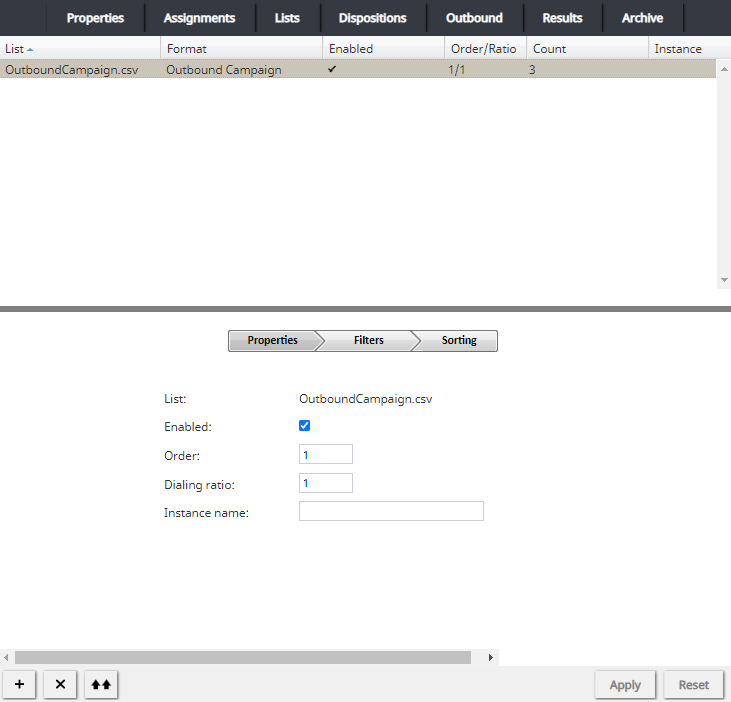Click the Instance name text field

coord(391,512)
